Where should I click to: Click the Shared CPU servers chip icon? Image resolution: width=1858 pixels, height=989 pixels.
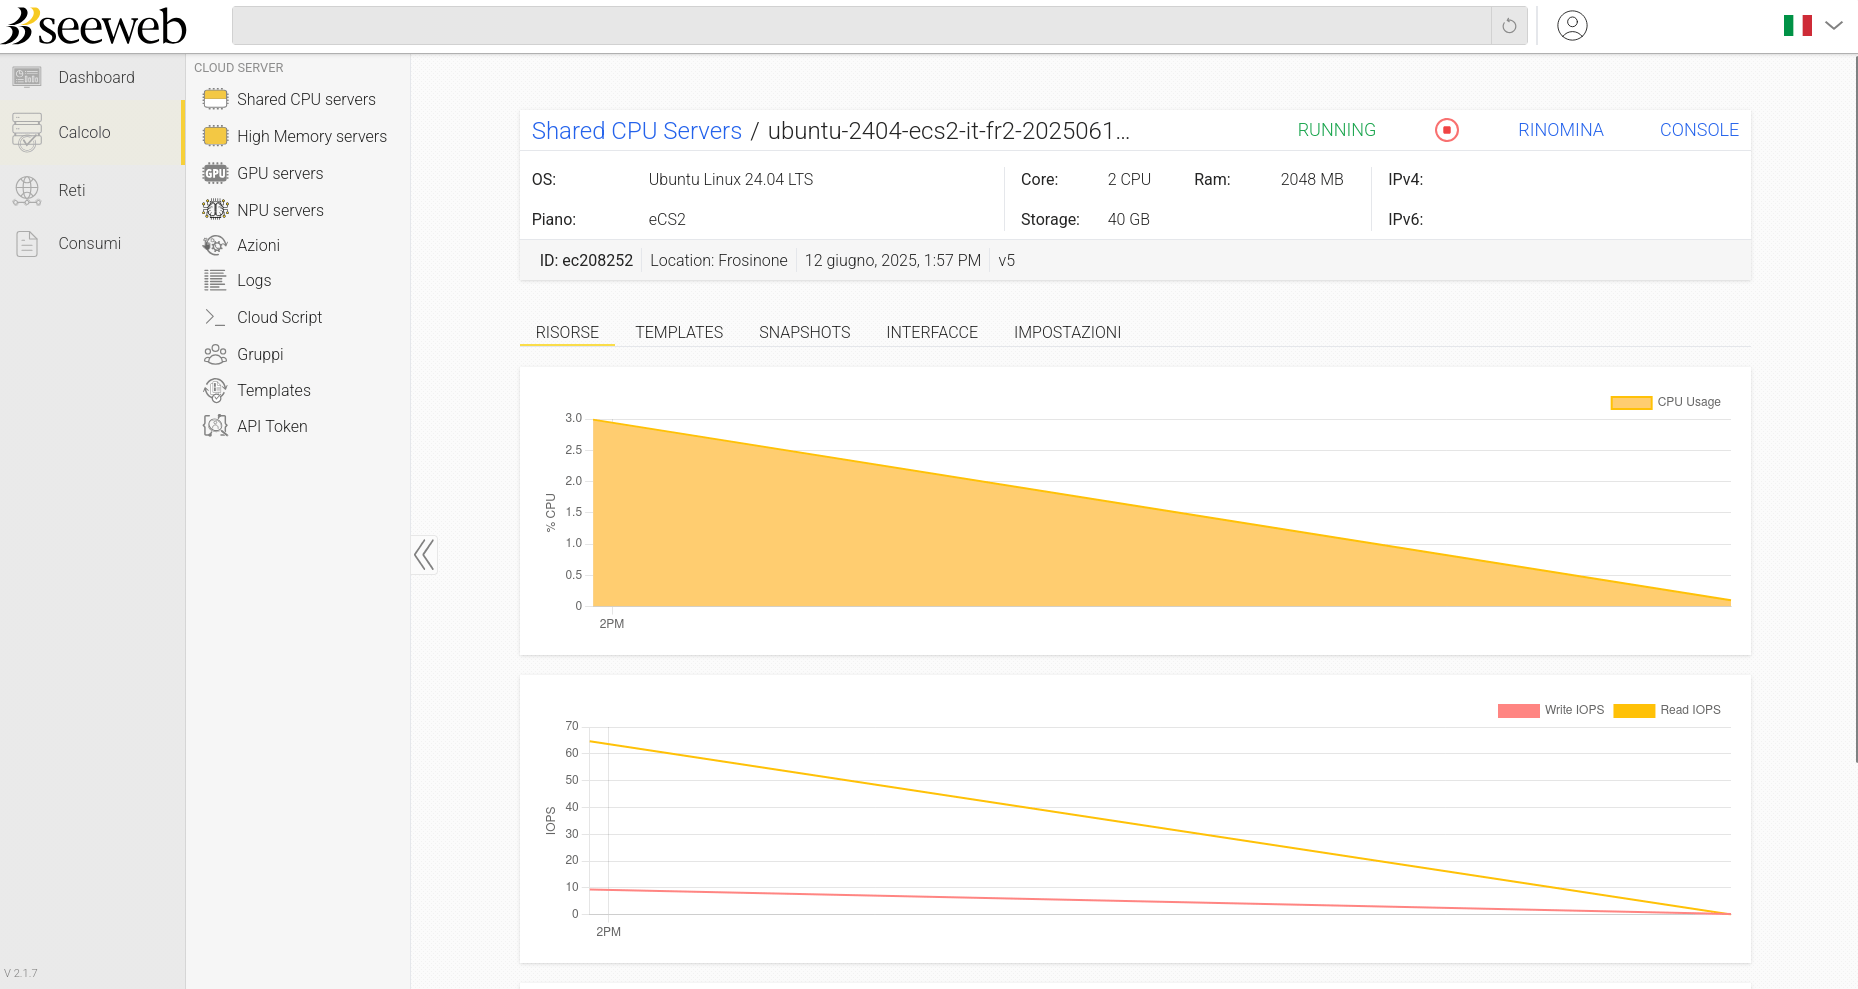tap(215, 99)
